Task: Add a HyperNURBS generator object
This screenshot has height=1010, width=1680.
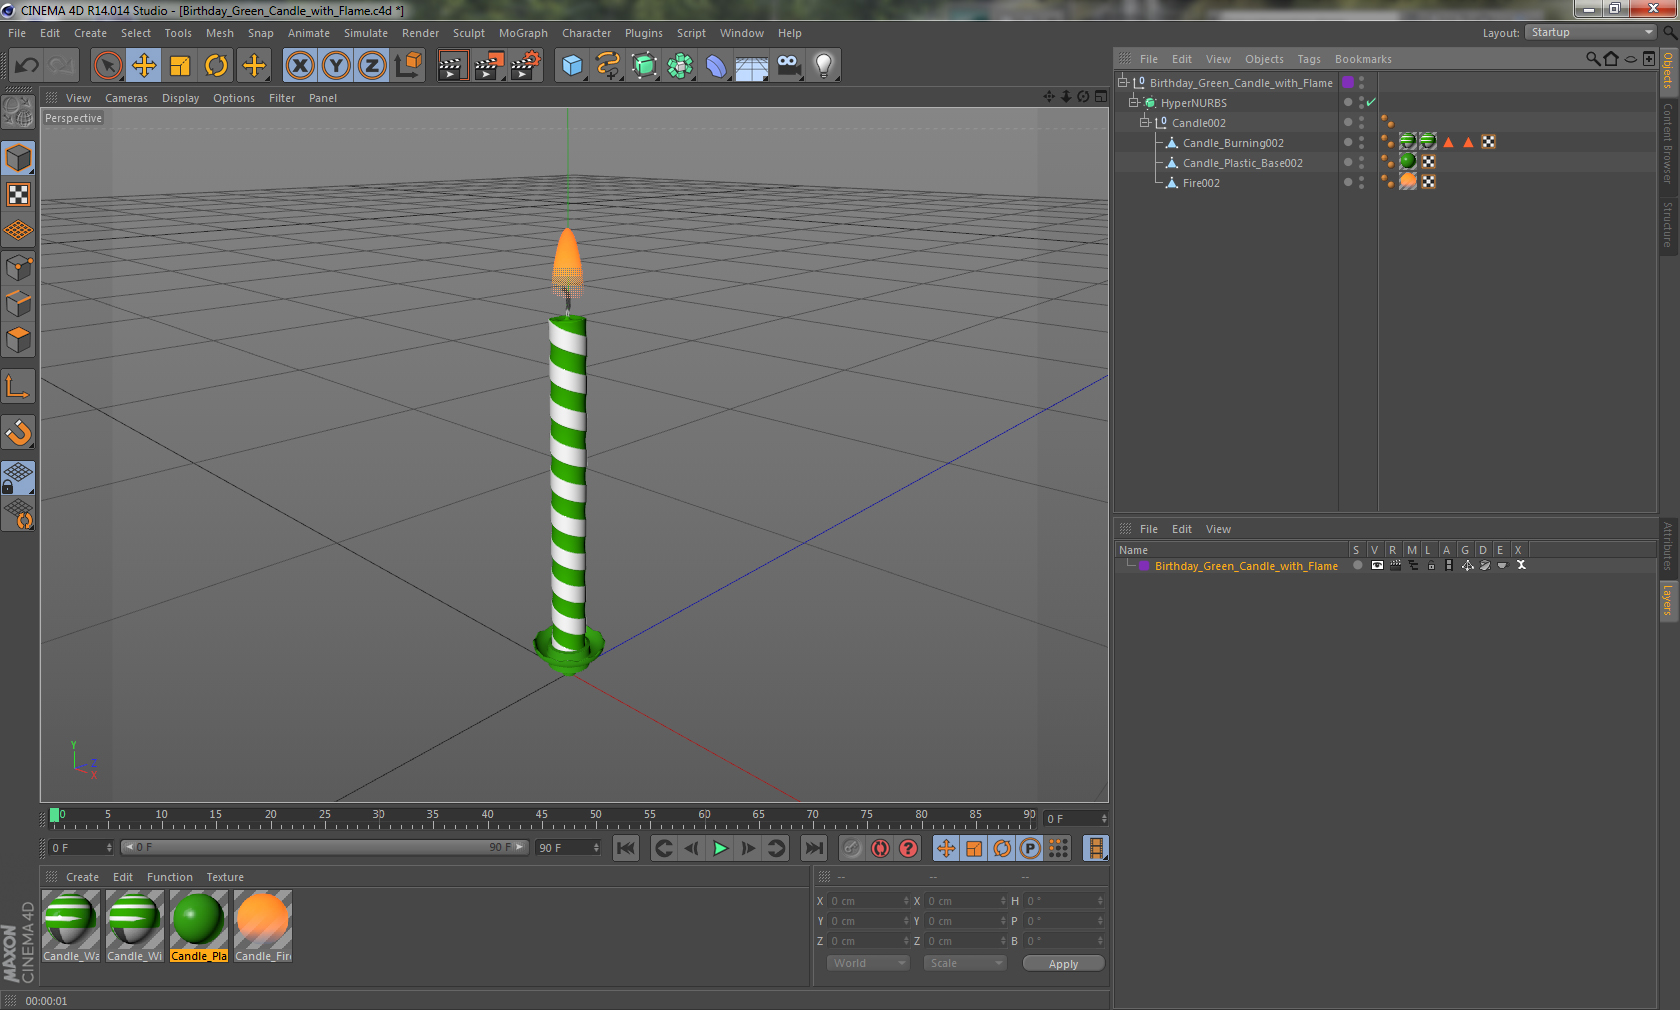Action: 644,66
